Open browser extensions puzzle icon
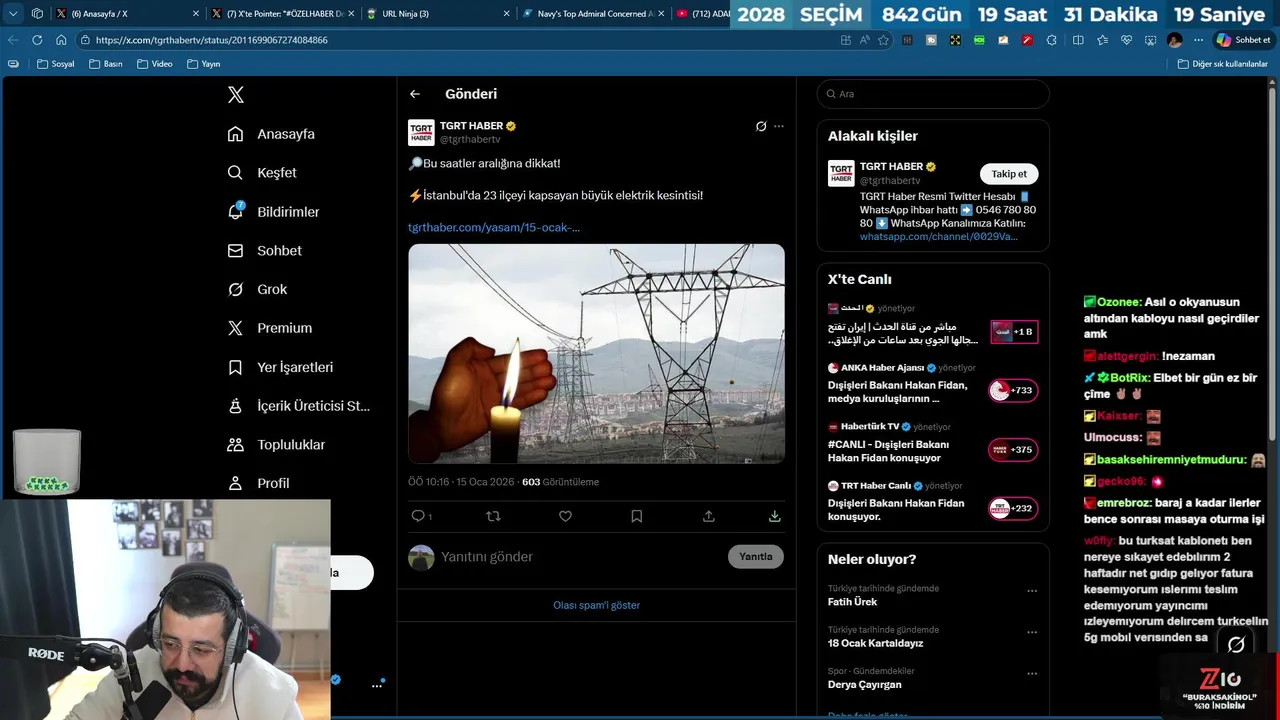1280x720 pixels. pyautogui.click(x=1051, y=40)
